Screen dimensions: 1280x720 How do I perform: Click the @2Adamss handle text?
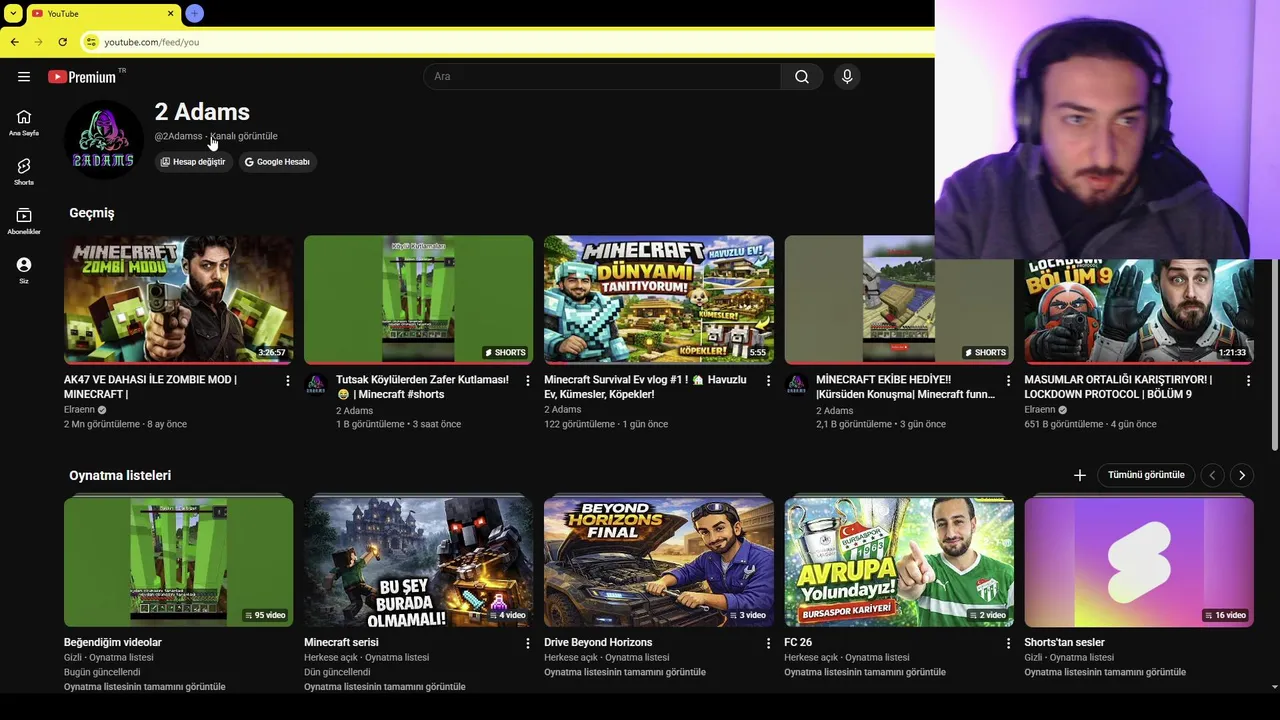(x=178, y=136)
